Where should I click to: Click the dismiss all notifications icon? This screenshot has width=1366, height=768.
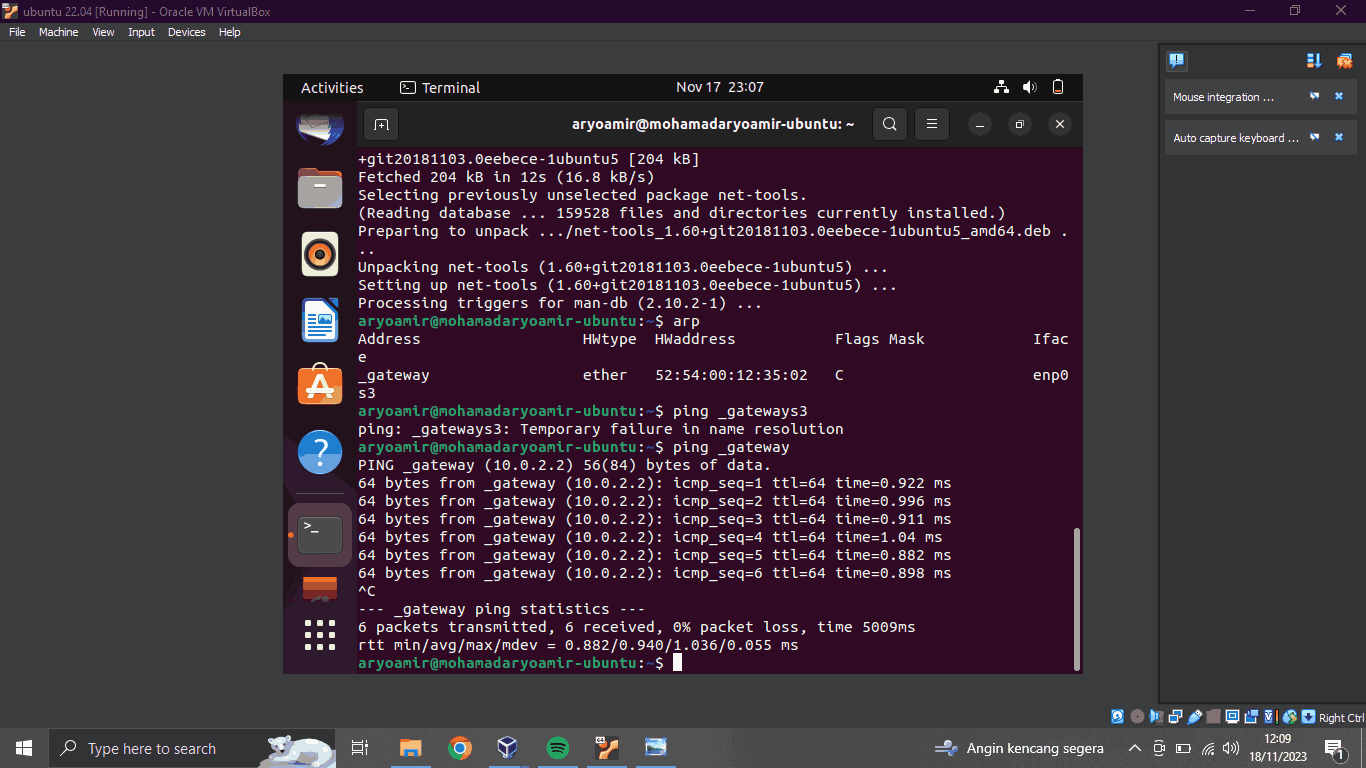1344,61
